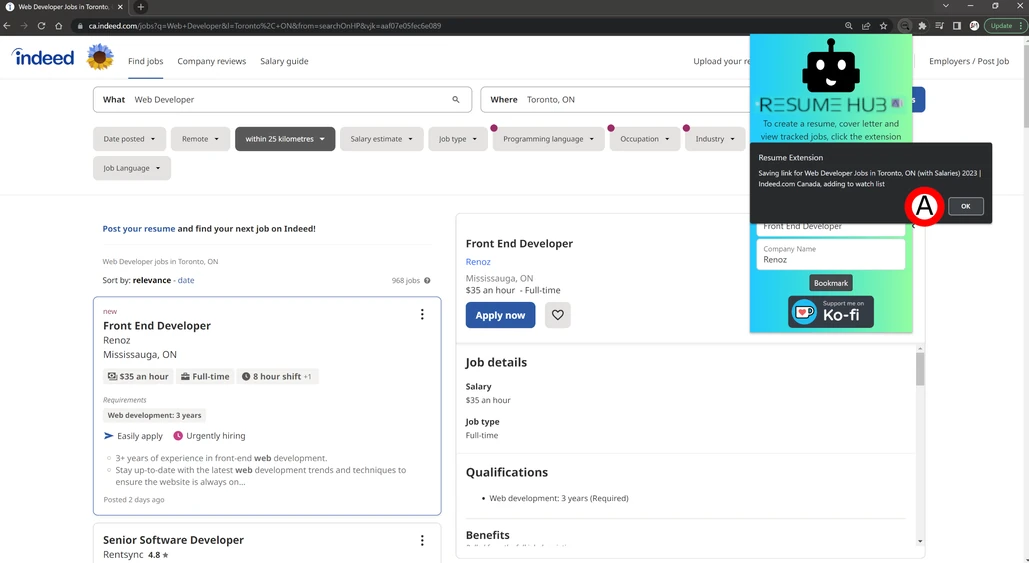The image size is (1029, 563).
Task: Click the Company Name field in Resume Hub
Action: coord(831,255)
